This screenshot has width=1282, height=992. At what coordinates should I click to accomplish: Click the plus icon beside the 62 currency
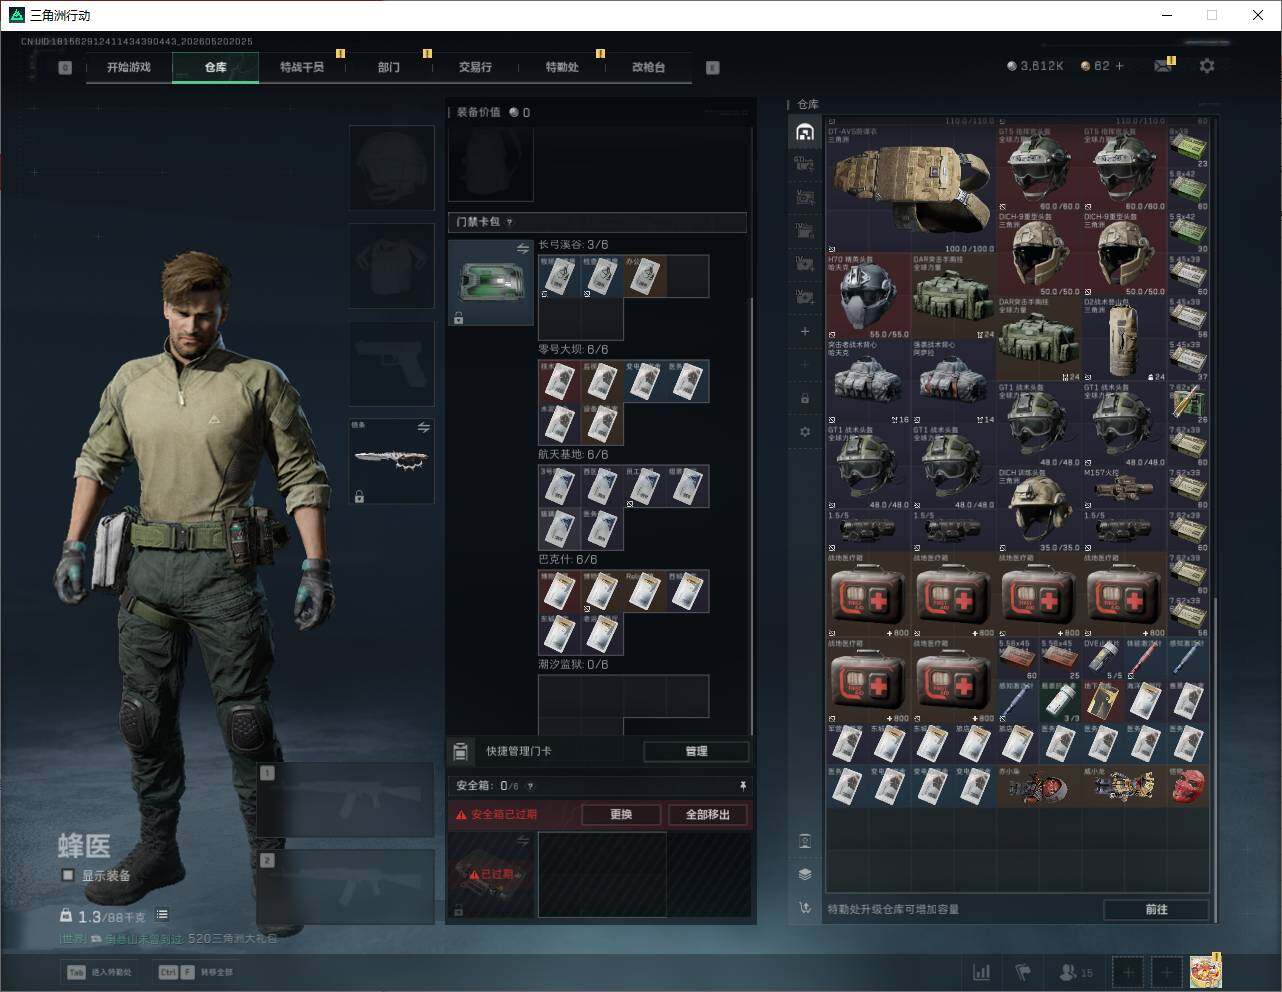coord(1119,66)
